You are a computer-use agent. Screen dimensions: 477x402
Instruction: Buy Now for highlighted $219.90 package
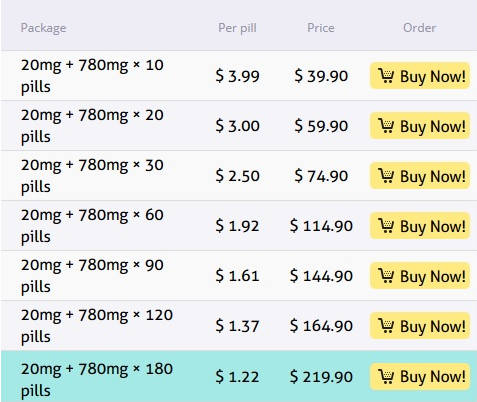coord(420,376)
